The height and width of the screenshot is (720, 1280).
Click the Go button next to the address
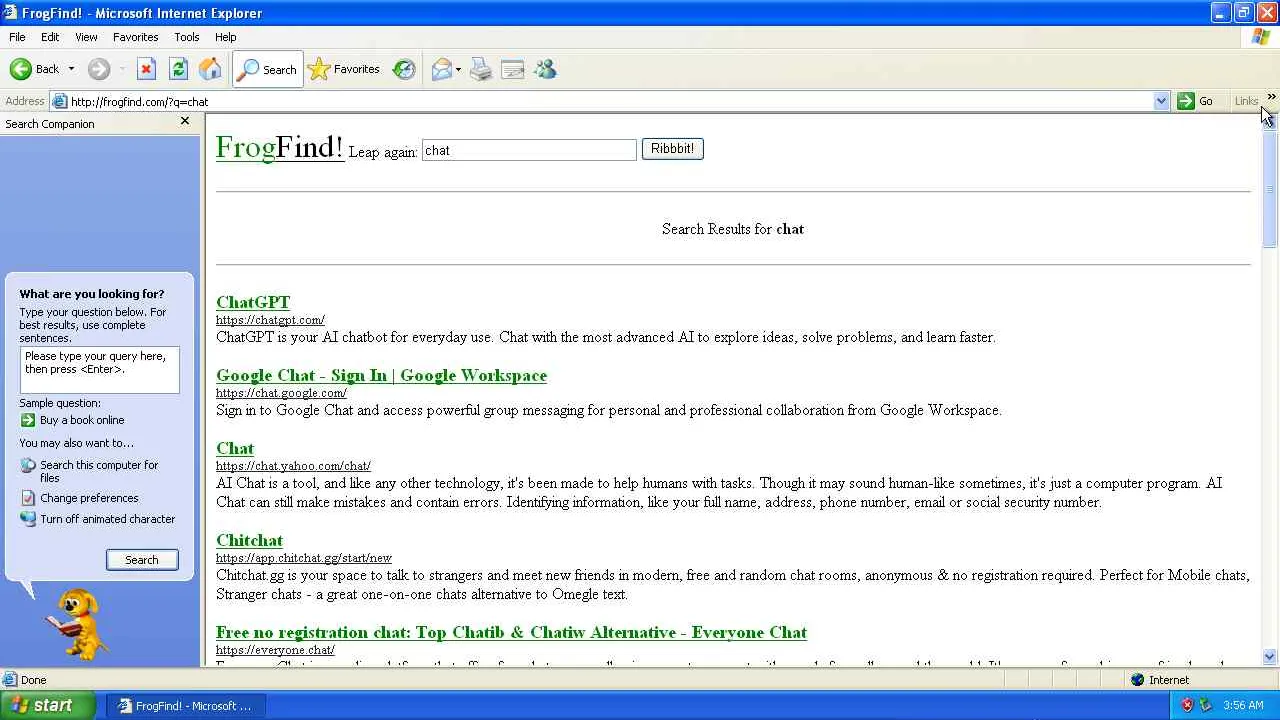(1196, 101)
